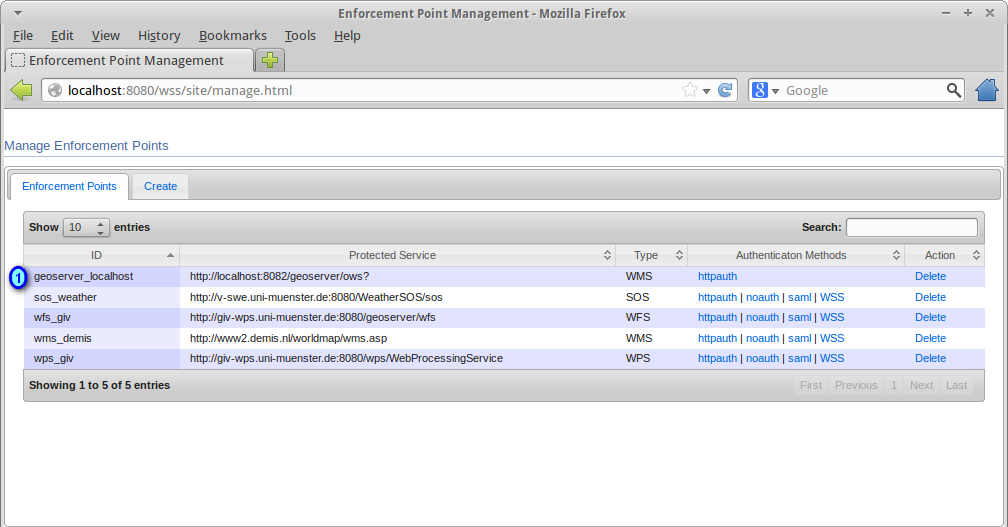
Task: Sort by Authenticaton Methods column
Action: point(796,255)
